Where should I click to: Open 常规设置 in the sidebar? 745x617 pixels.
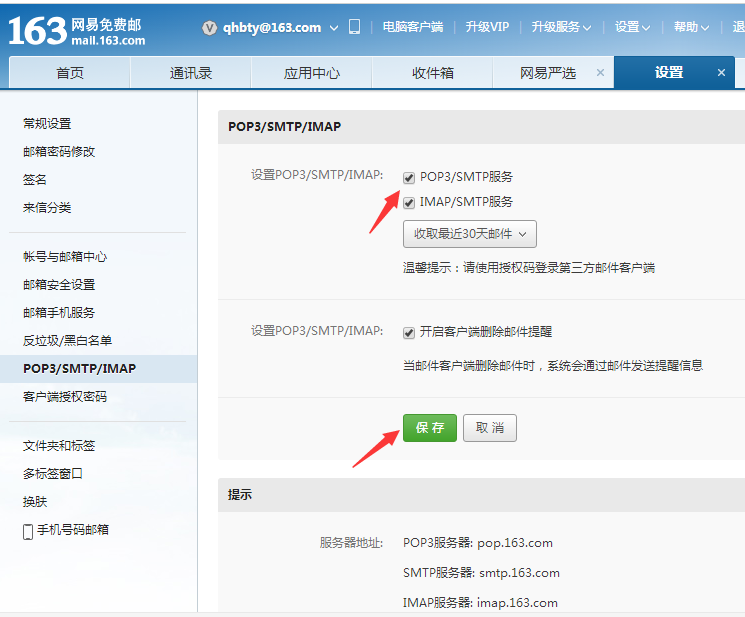(47, 123)
